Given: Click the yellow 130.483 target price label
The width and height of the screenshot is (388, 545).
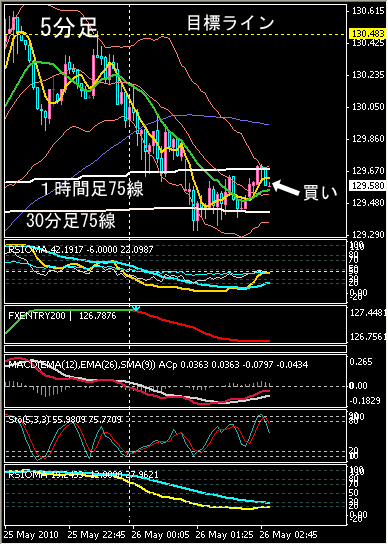Looking at the screenshot, I should pos(368,34).
